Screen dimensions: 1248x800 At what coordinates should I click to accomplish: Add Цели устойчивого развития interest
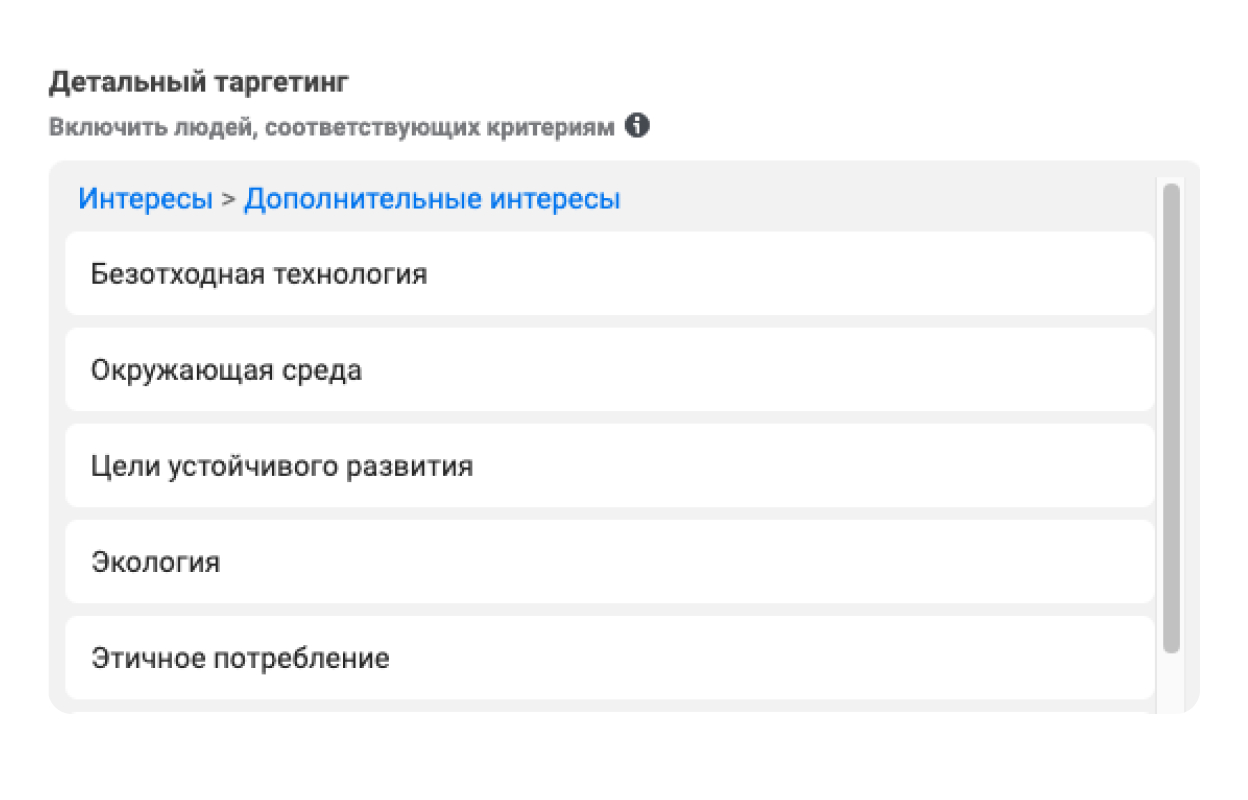(x=610, y=466)
